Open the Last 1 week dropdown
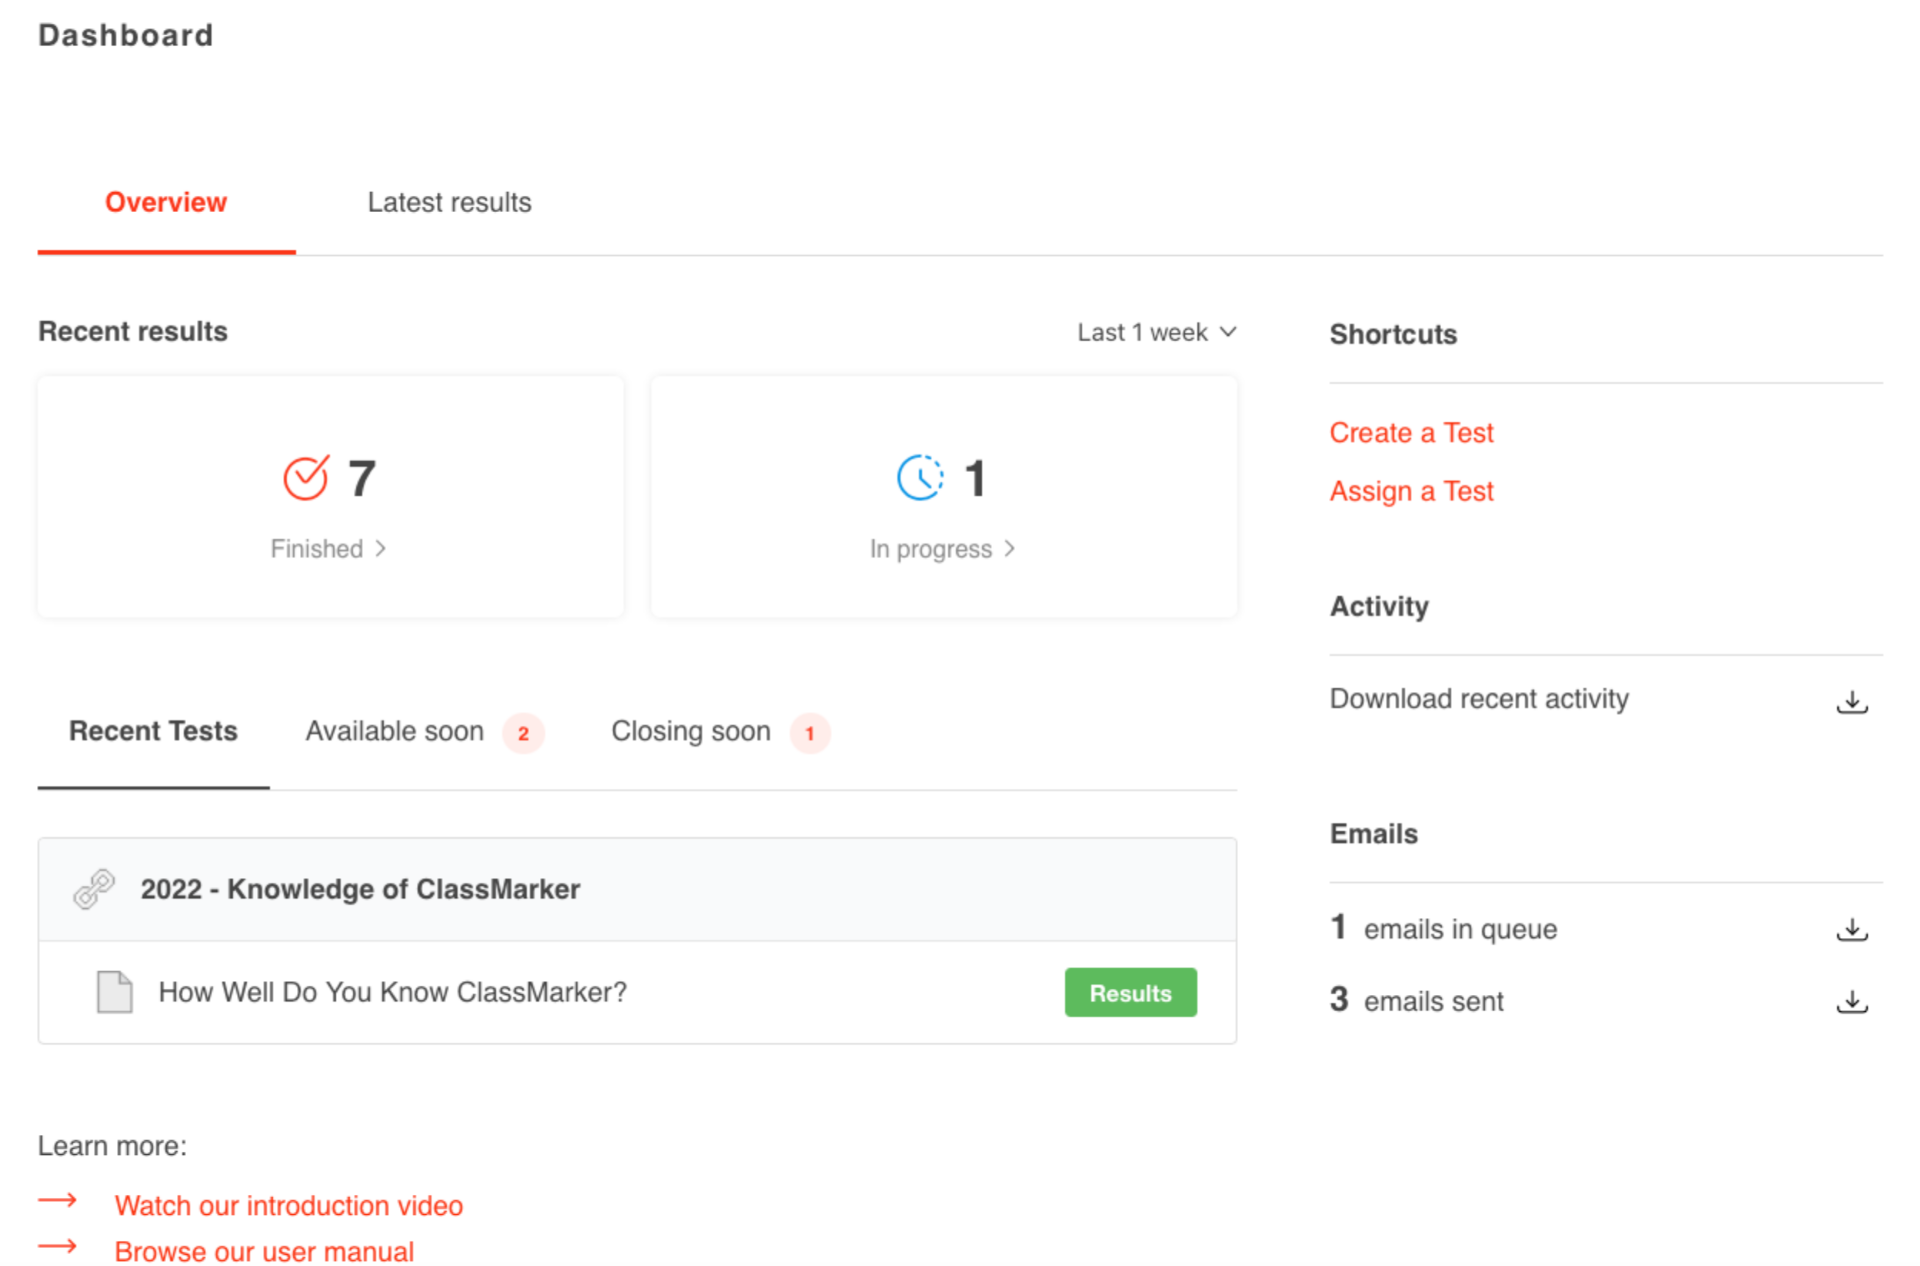The width and height of the screenshot is (1920, 1266). (1156, 332)
